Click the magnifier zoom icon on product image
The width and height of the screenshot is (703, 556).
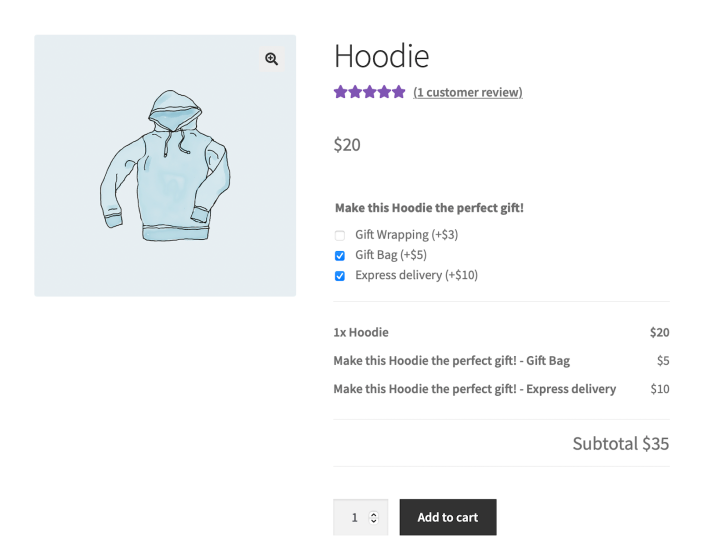tap(271, 59)
